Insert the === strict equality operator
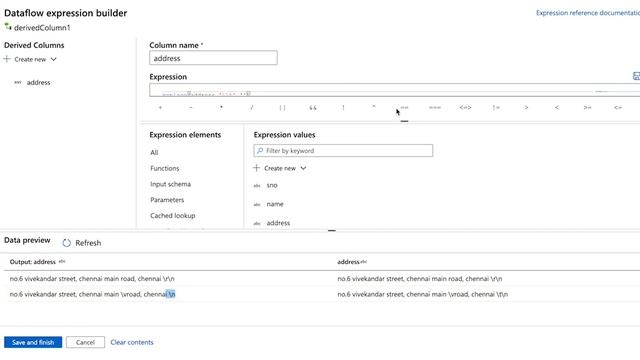 pyautogui.click(x=435, y=107)
